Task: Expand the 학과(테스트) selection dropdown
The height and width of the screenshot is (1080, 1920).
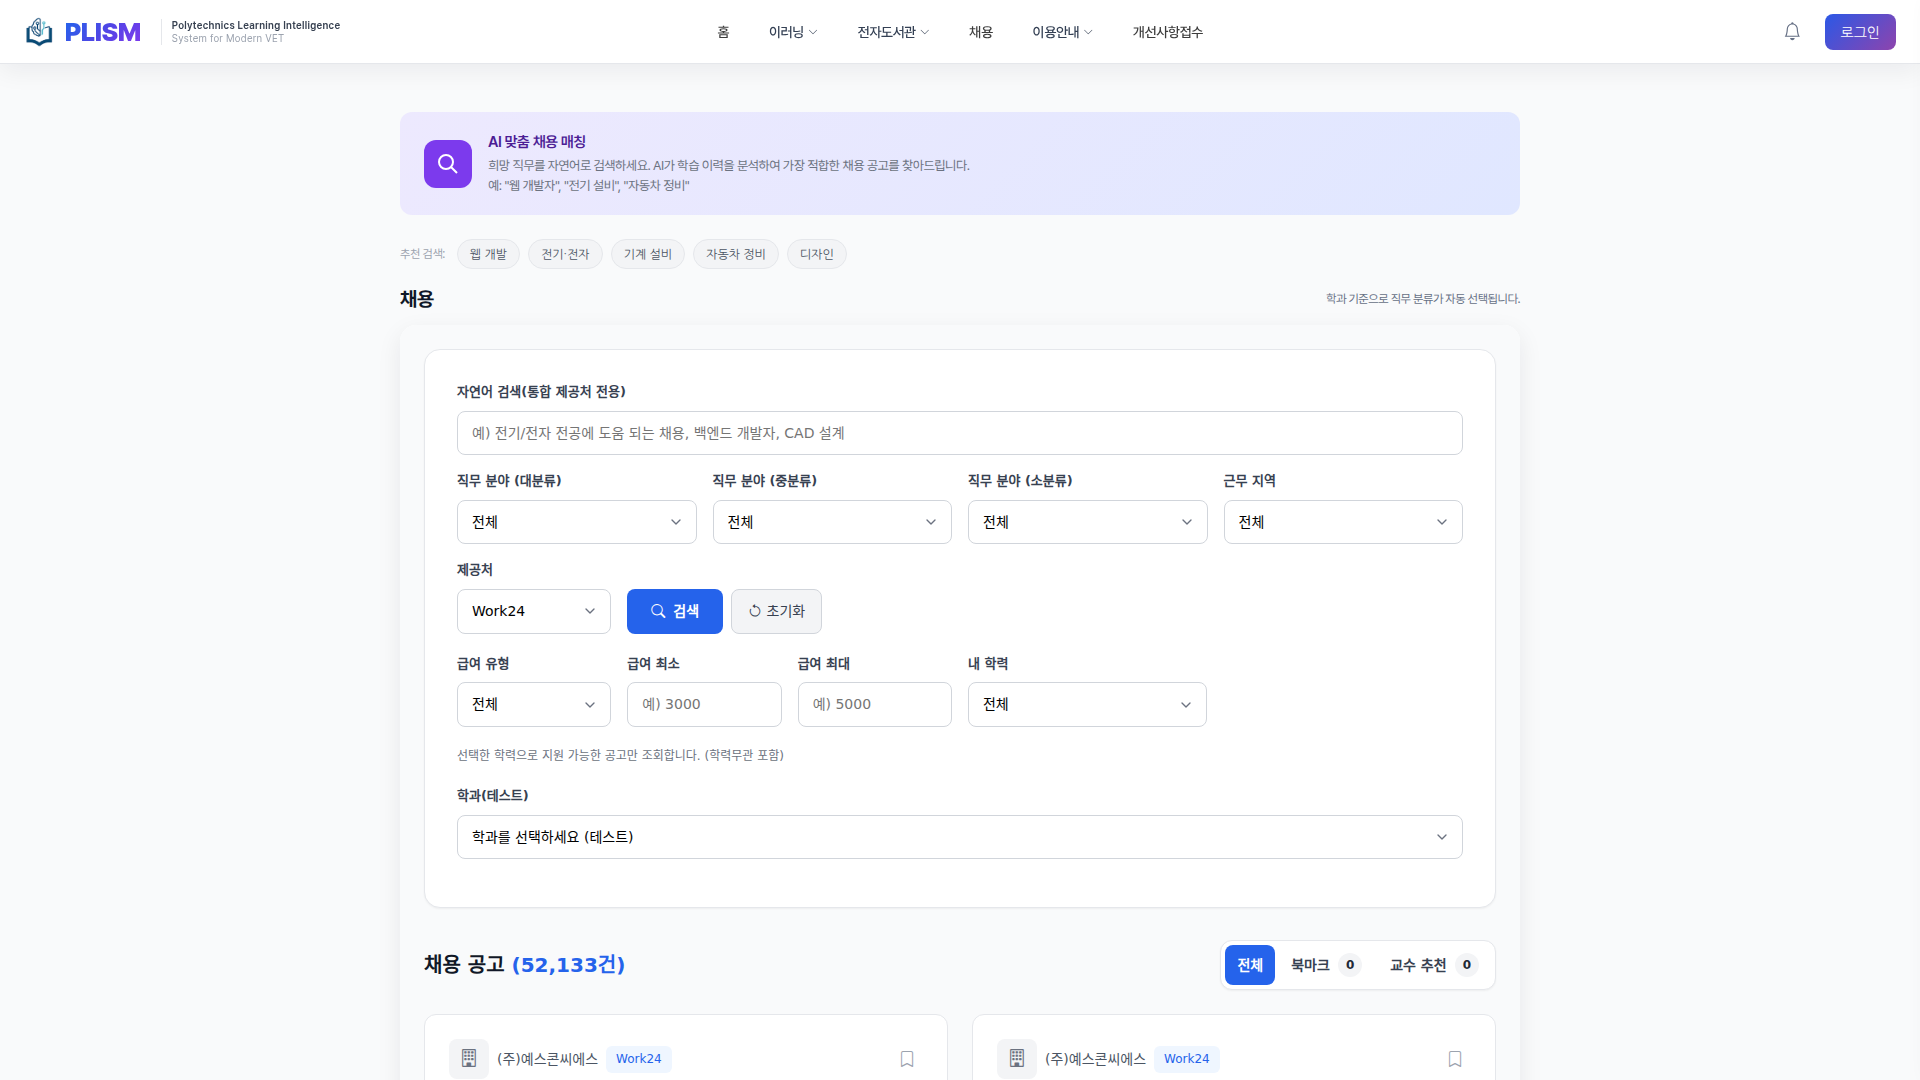Action: 959,837
